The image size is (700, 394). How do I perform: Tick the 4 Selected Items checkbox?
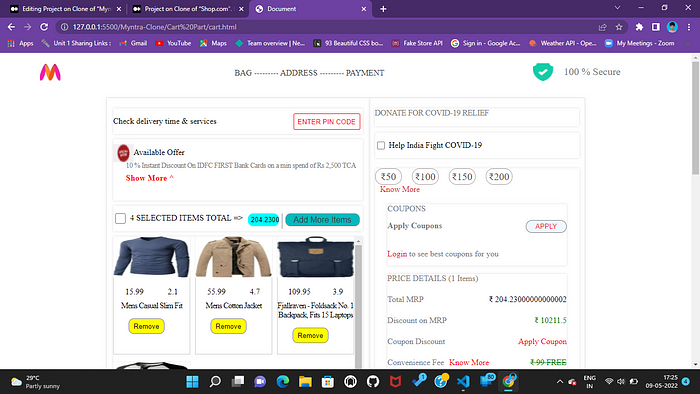(121, 218)
